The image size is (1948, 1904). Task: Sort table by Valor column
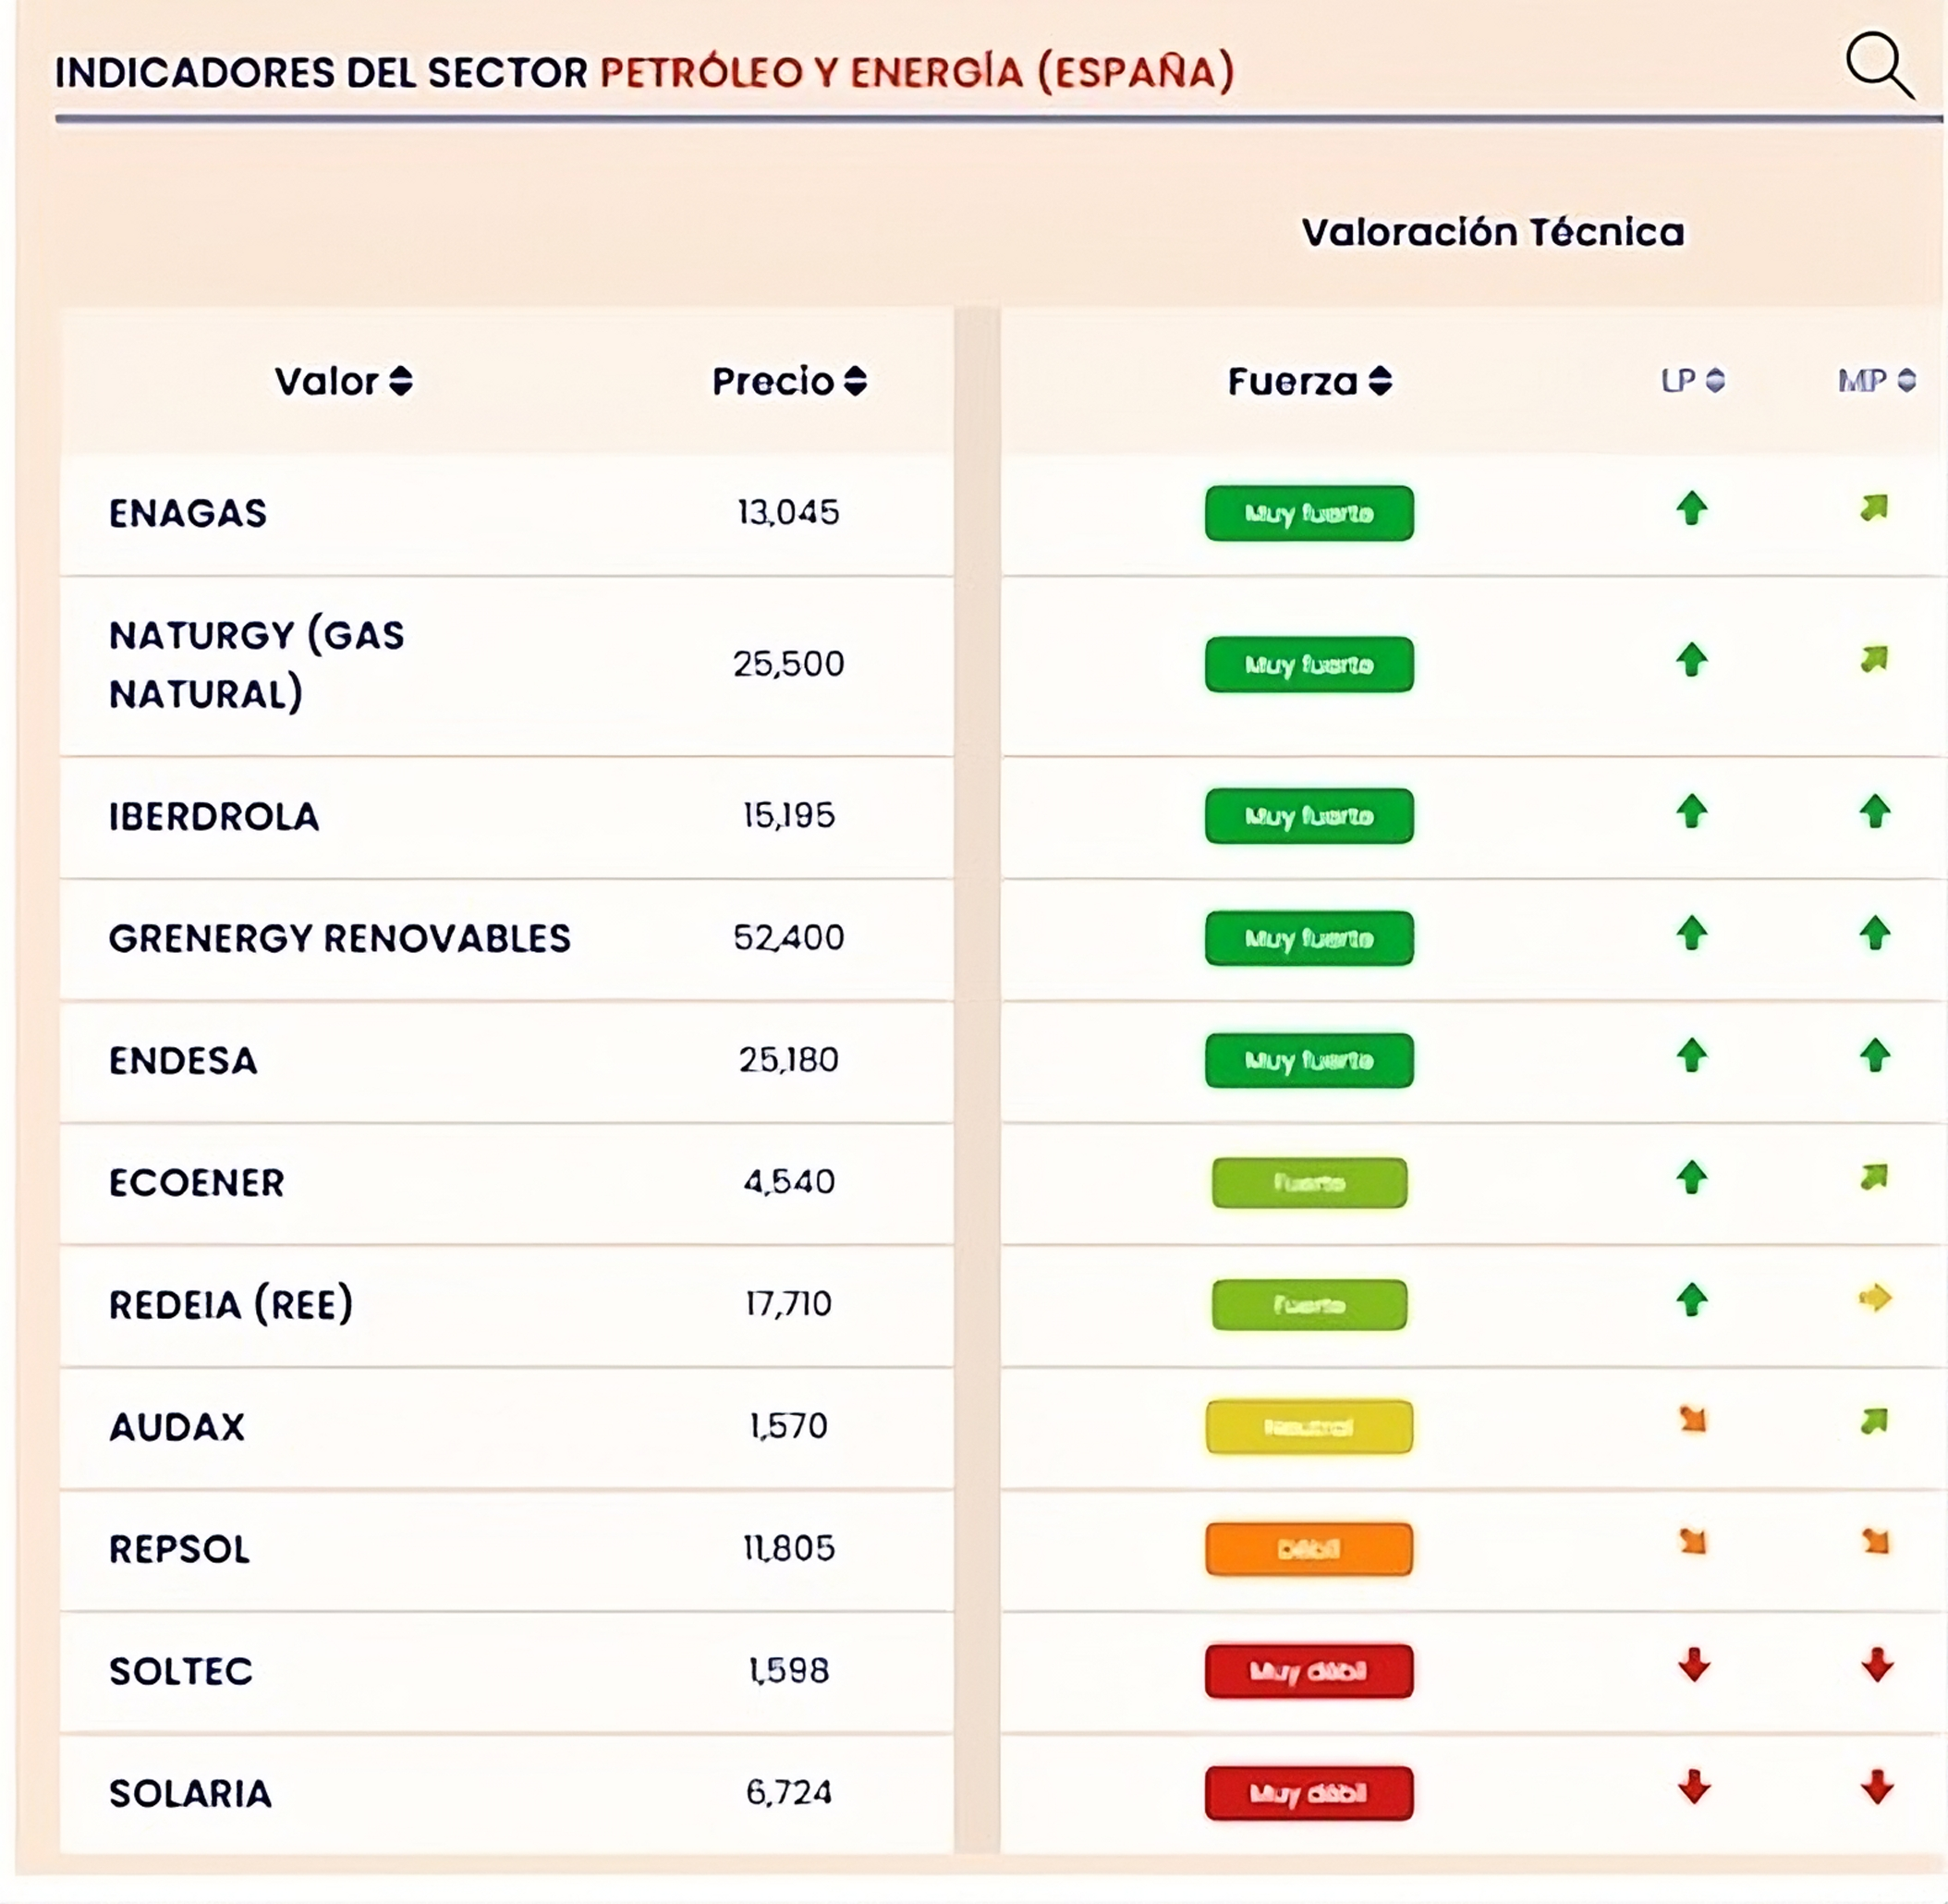point(343,381)
